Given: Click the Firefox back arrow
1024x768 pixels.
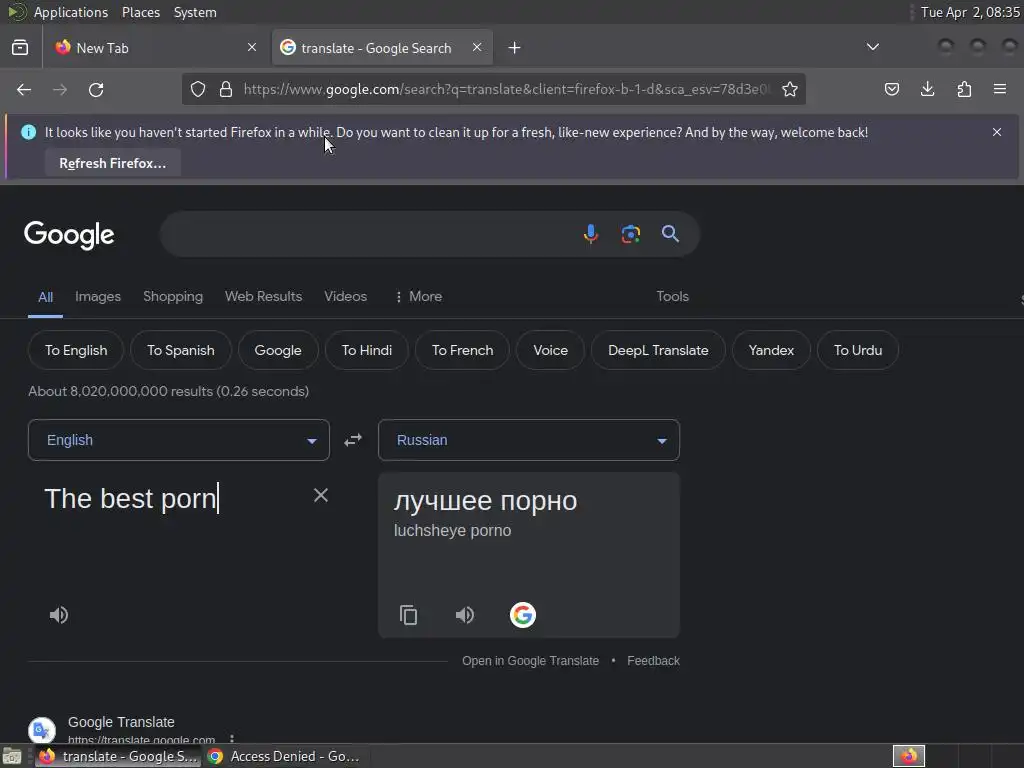Looking at the screenshot, I should coord(24,89).
